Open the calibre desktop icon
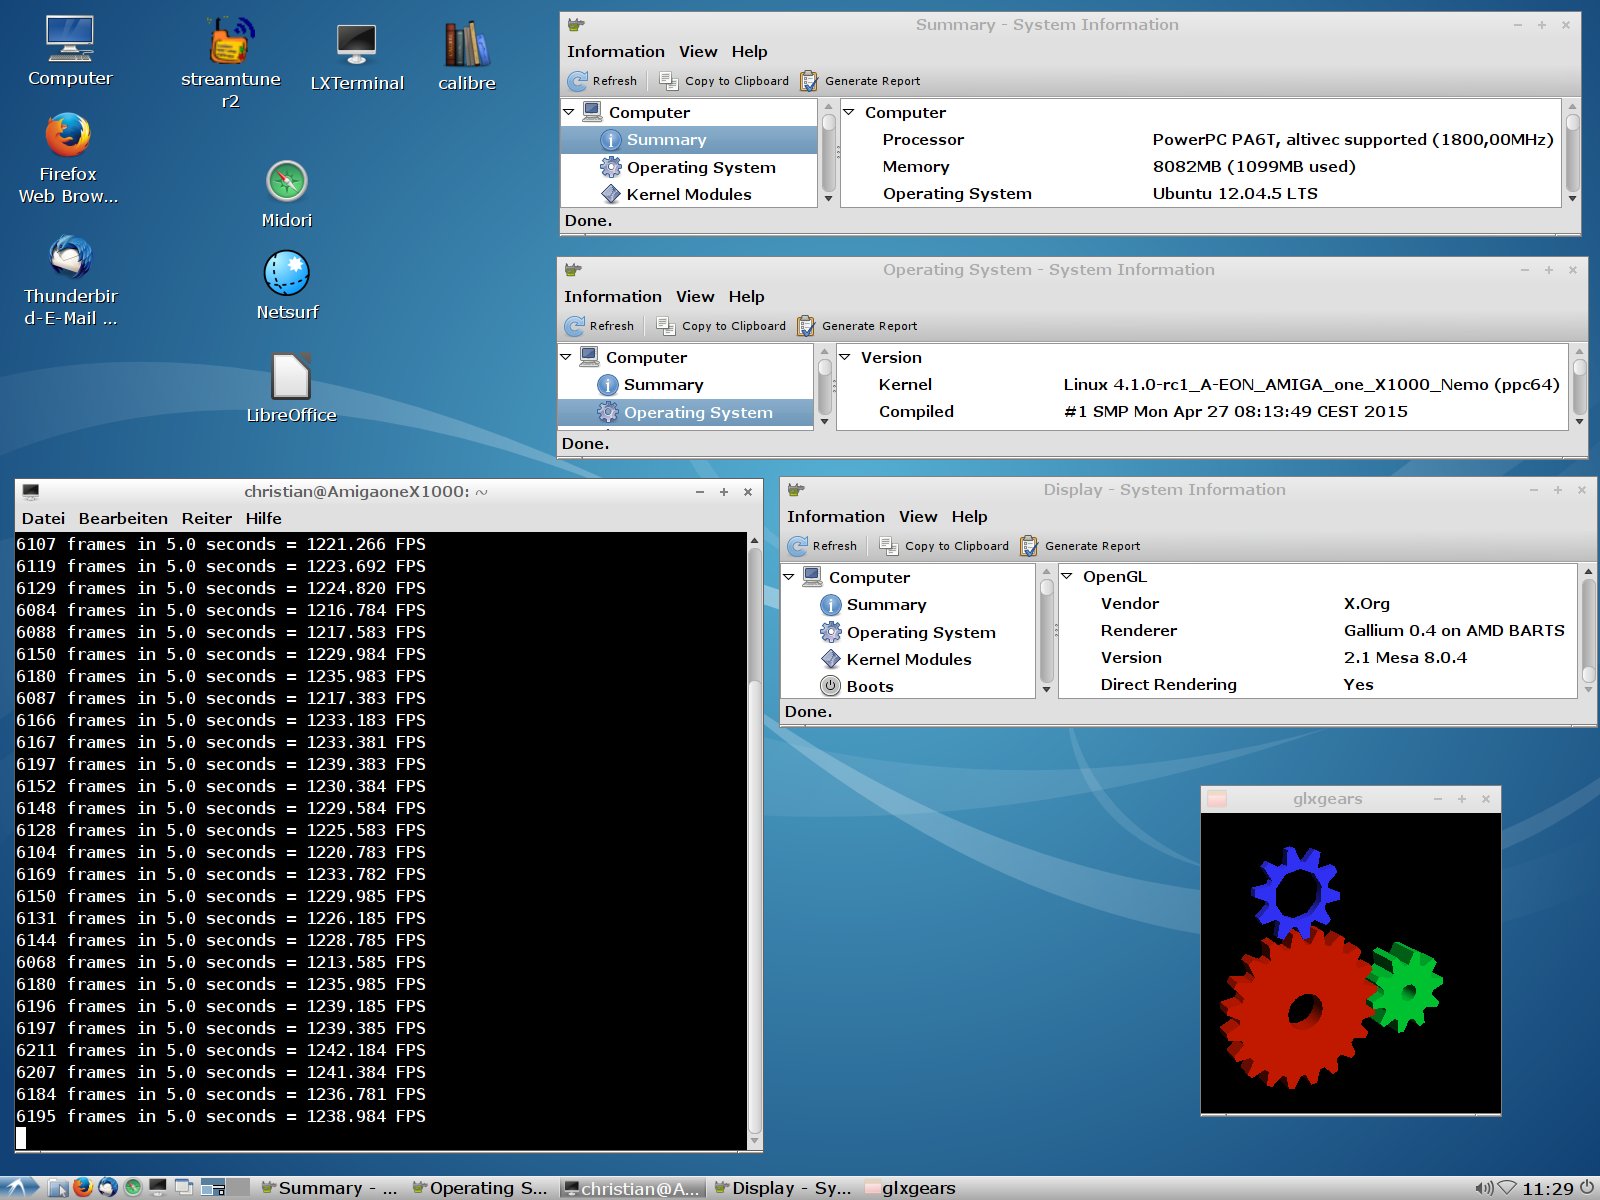Image resolution: width=1600 pixels, height=1200 pixels. point(466,47)
